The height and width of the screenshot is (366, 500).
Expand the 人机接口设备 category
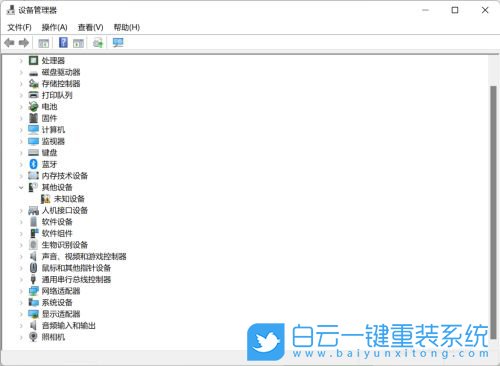point(21,211)
